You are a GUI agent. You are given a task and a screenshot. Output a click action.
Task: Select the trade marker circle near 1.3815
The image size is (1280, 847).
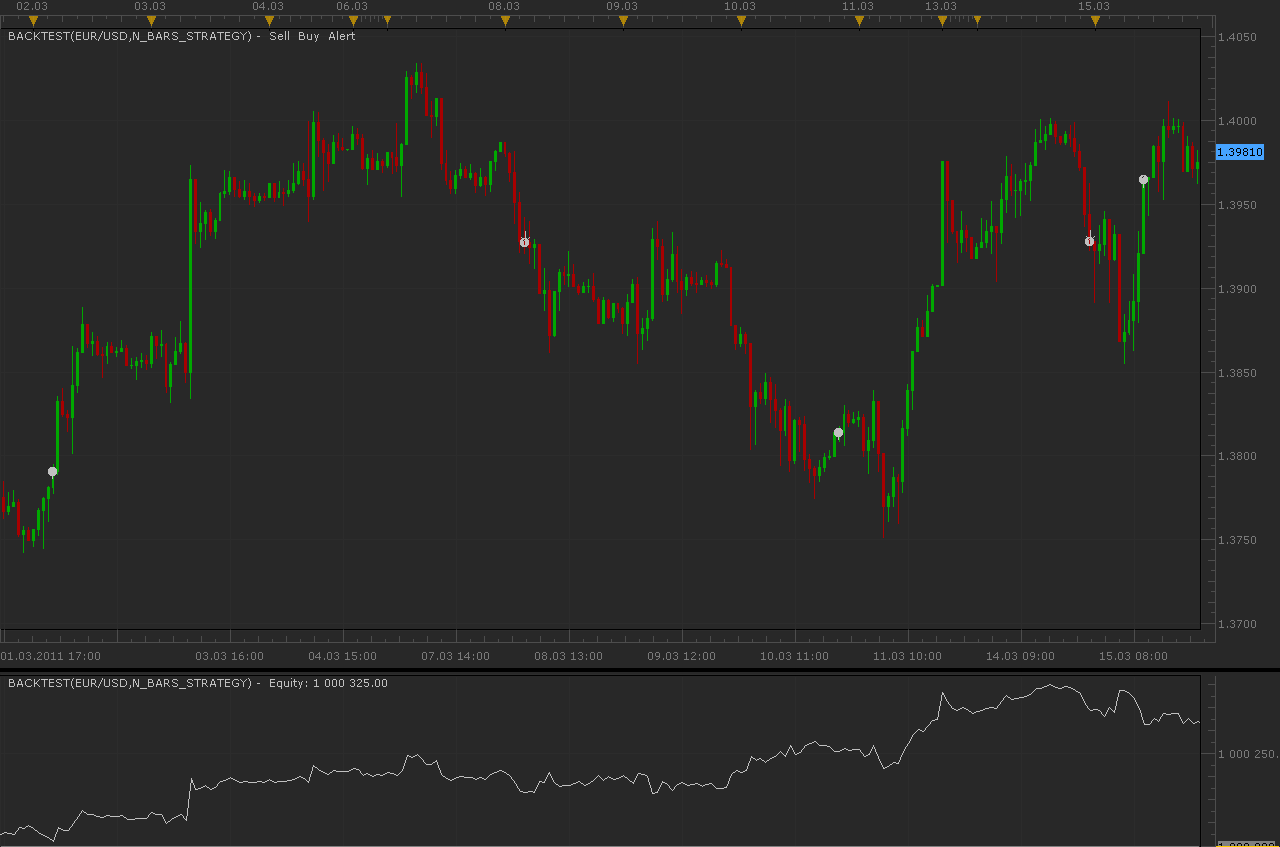coord(838,433)
